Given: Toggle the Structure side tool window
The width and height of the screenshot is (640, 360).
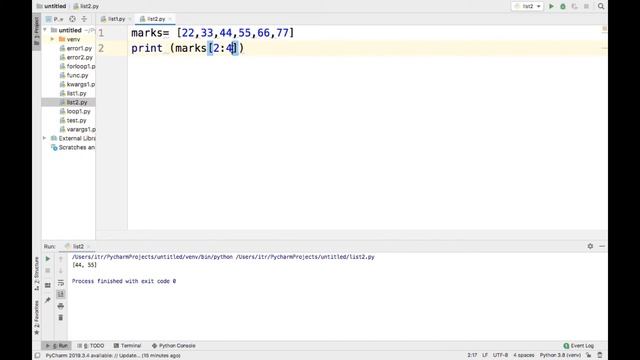Looking at the screenshot, I should click(37, 273).
